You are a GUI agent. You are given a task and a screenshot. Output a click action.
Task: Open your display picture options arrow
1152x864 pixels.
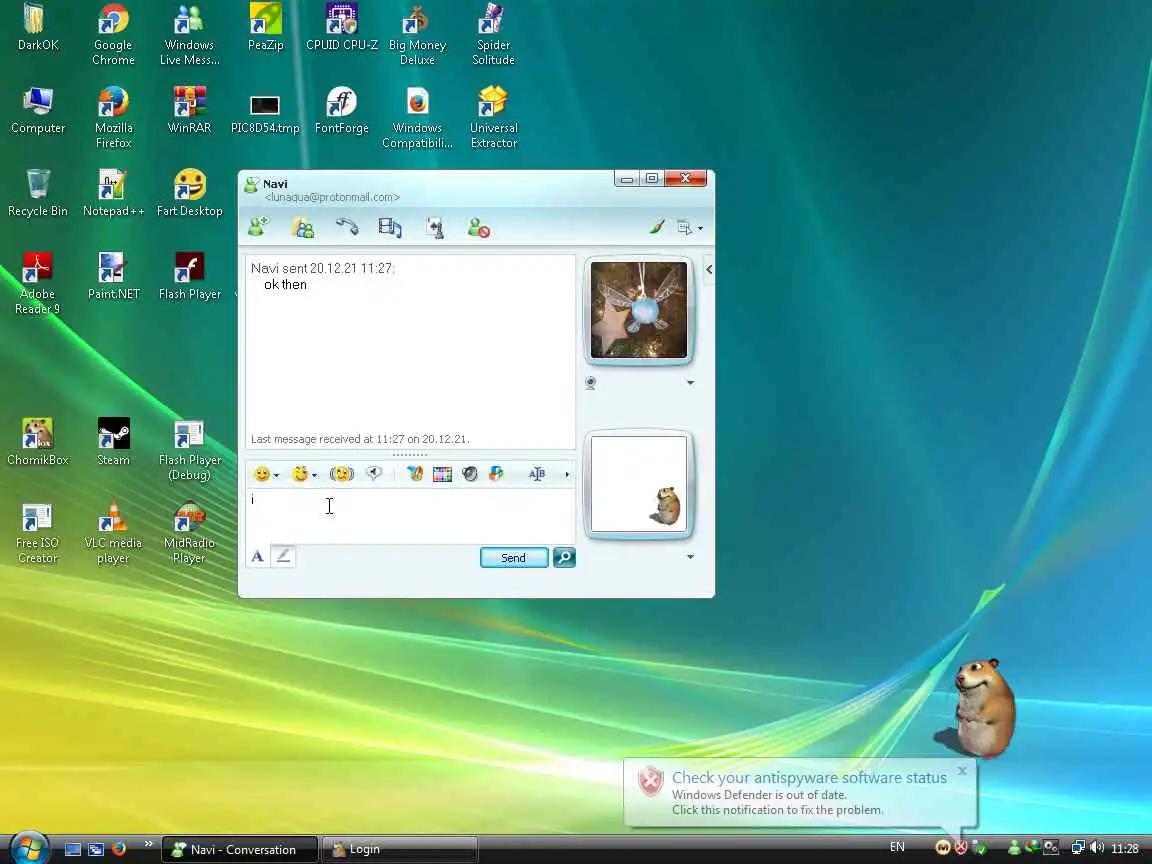(x=690, y=557)
